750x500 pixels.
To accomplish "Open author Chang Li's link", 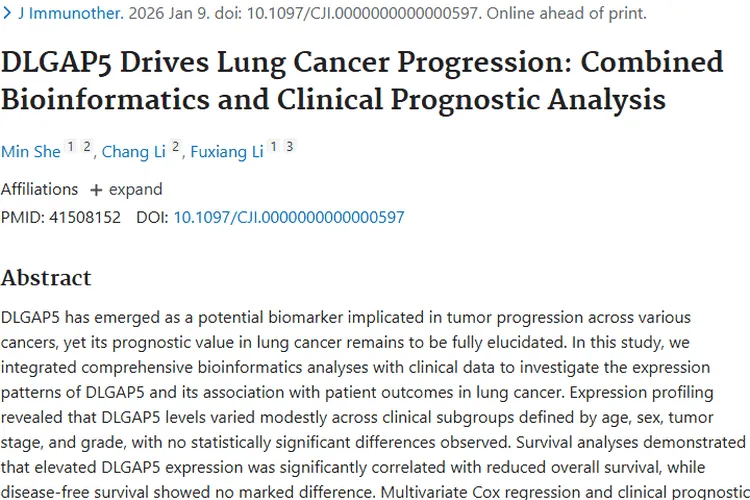I will point(134,151).
